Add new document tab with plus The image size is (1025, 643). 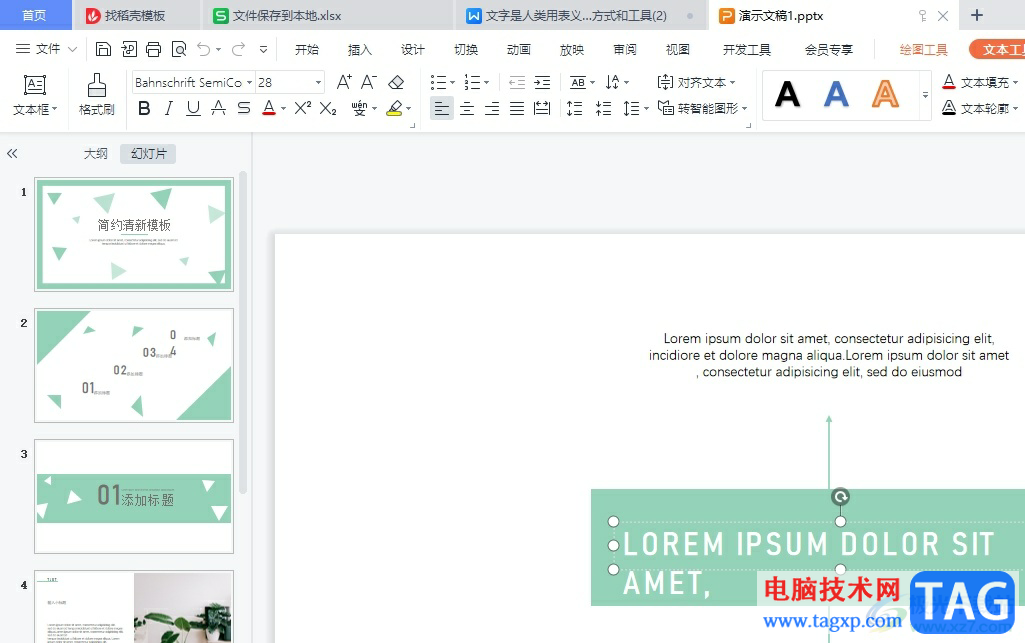pos(977,15)
